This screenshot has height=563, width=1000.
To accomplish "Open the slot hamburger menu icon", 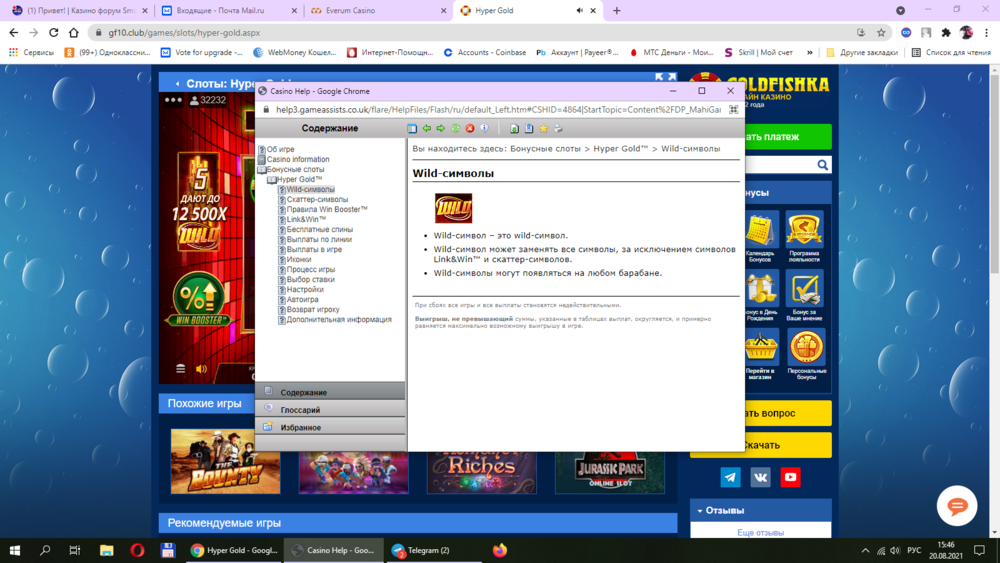I will tap(180, 369).
